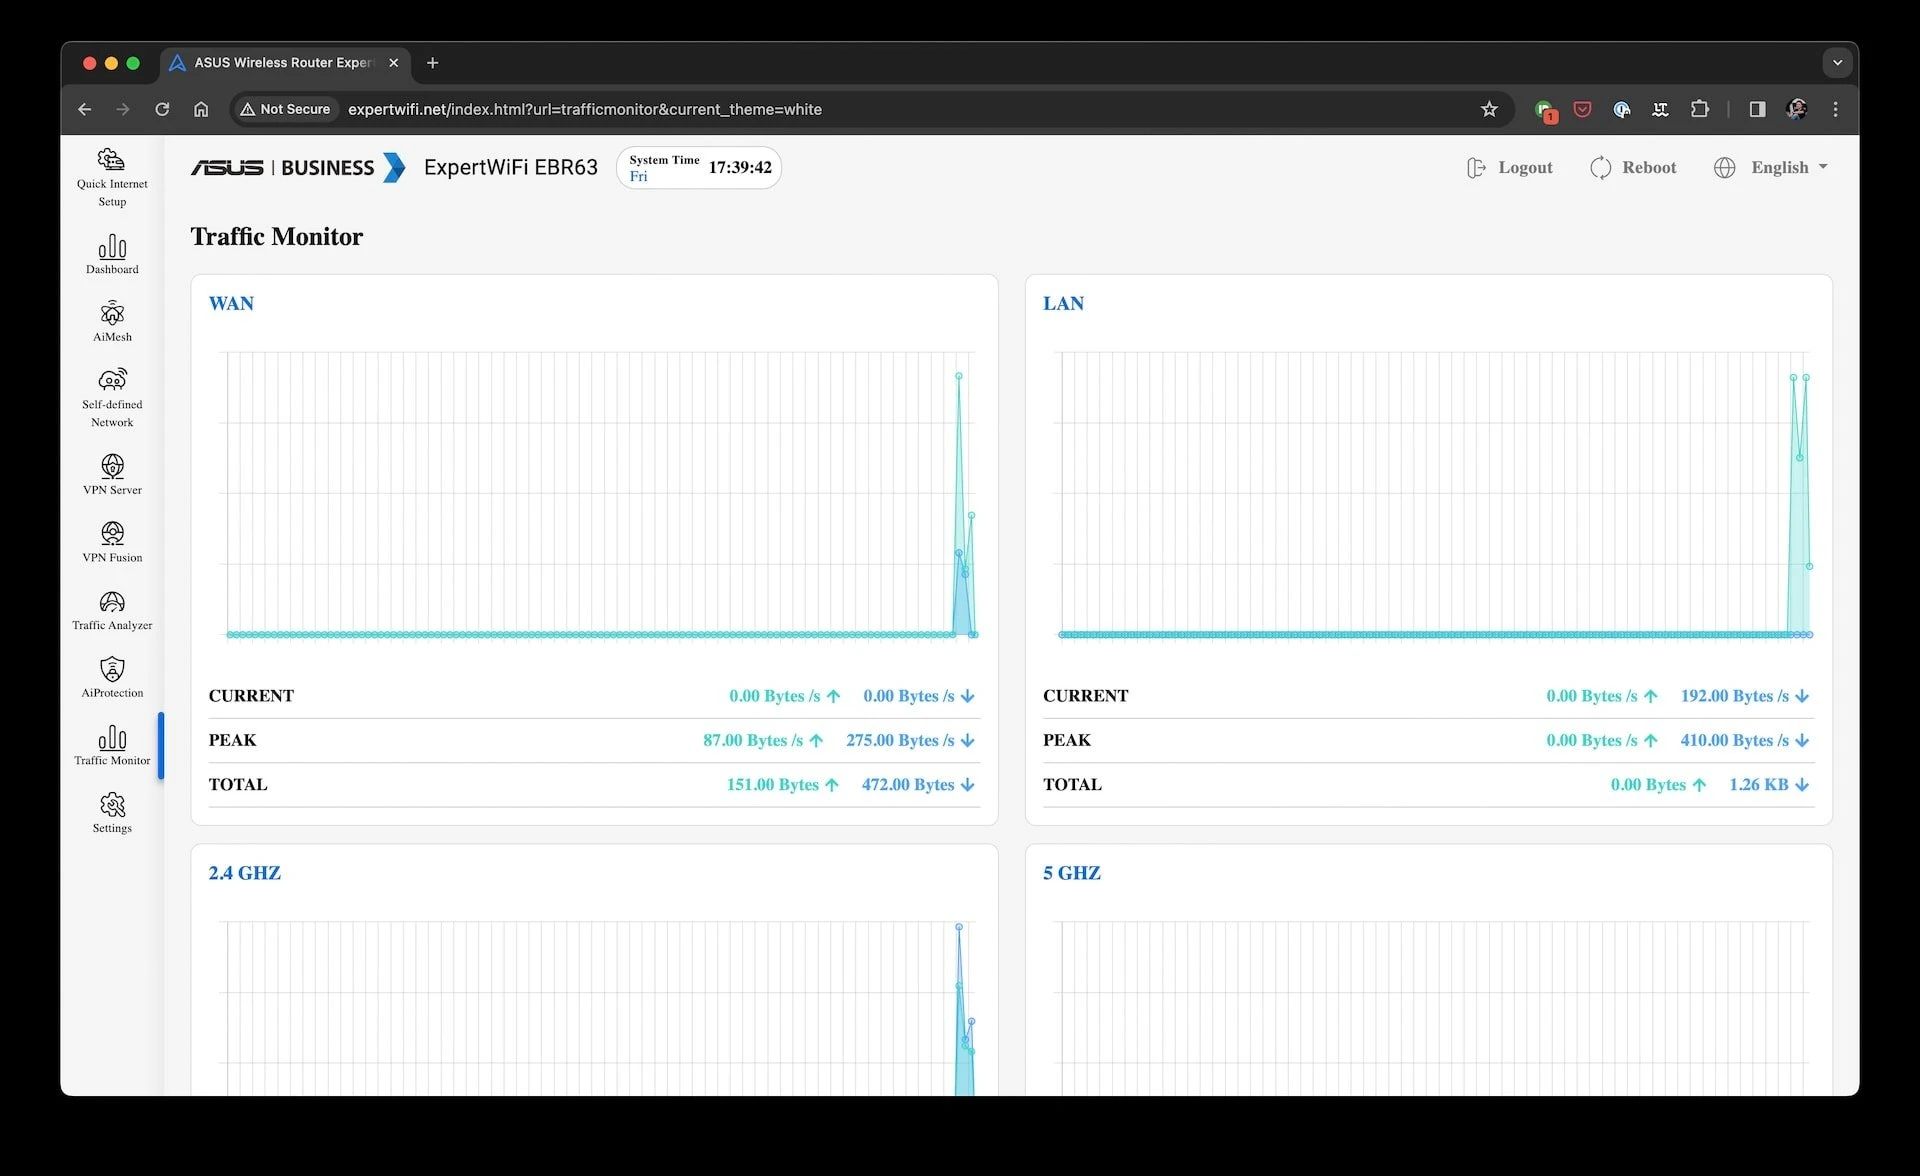Click the LAN panel heading
The height and width of the screenshot is (1176, 1920).
coord(1063,303)
